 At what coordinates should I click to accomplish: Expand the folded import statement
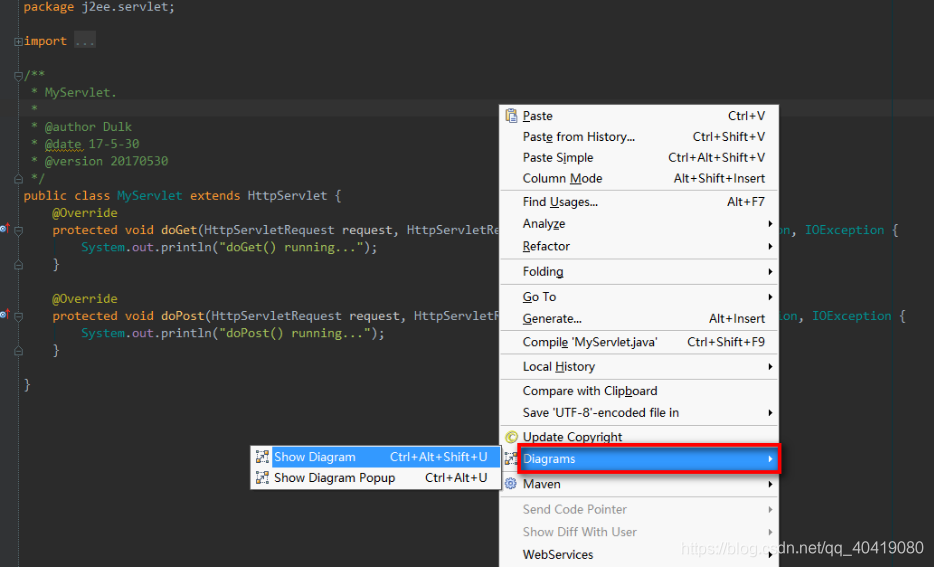coord(18,42)
